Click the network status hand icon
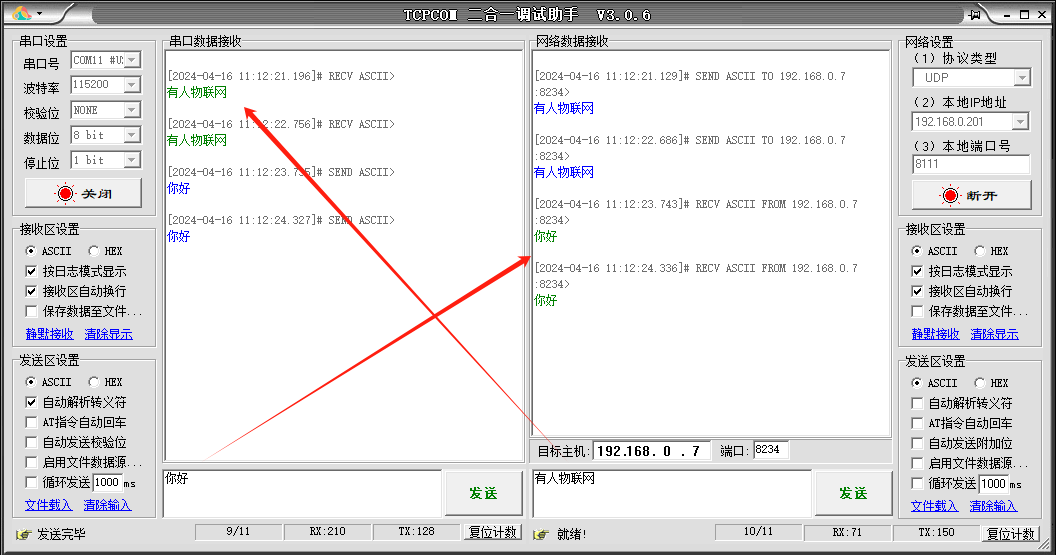The height and width of the screenshot is (555, 1056). coord(541,534)
